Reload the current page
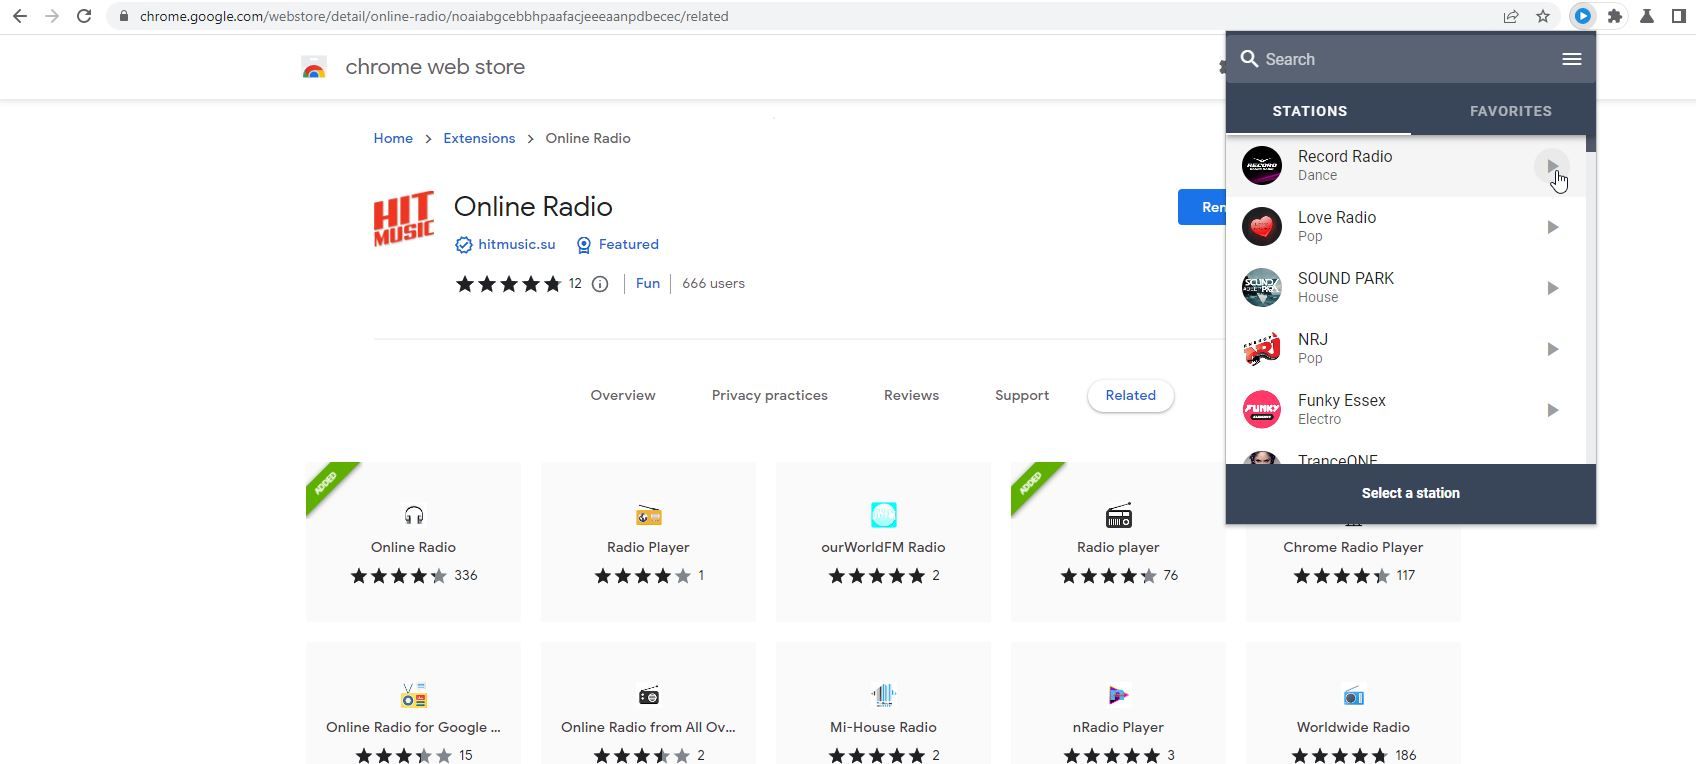Screen dimensions: 1696x764 coord(84,16)
